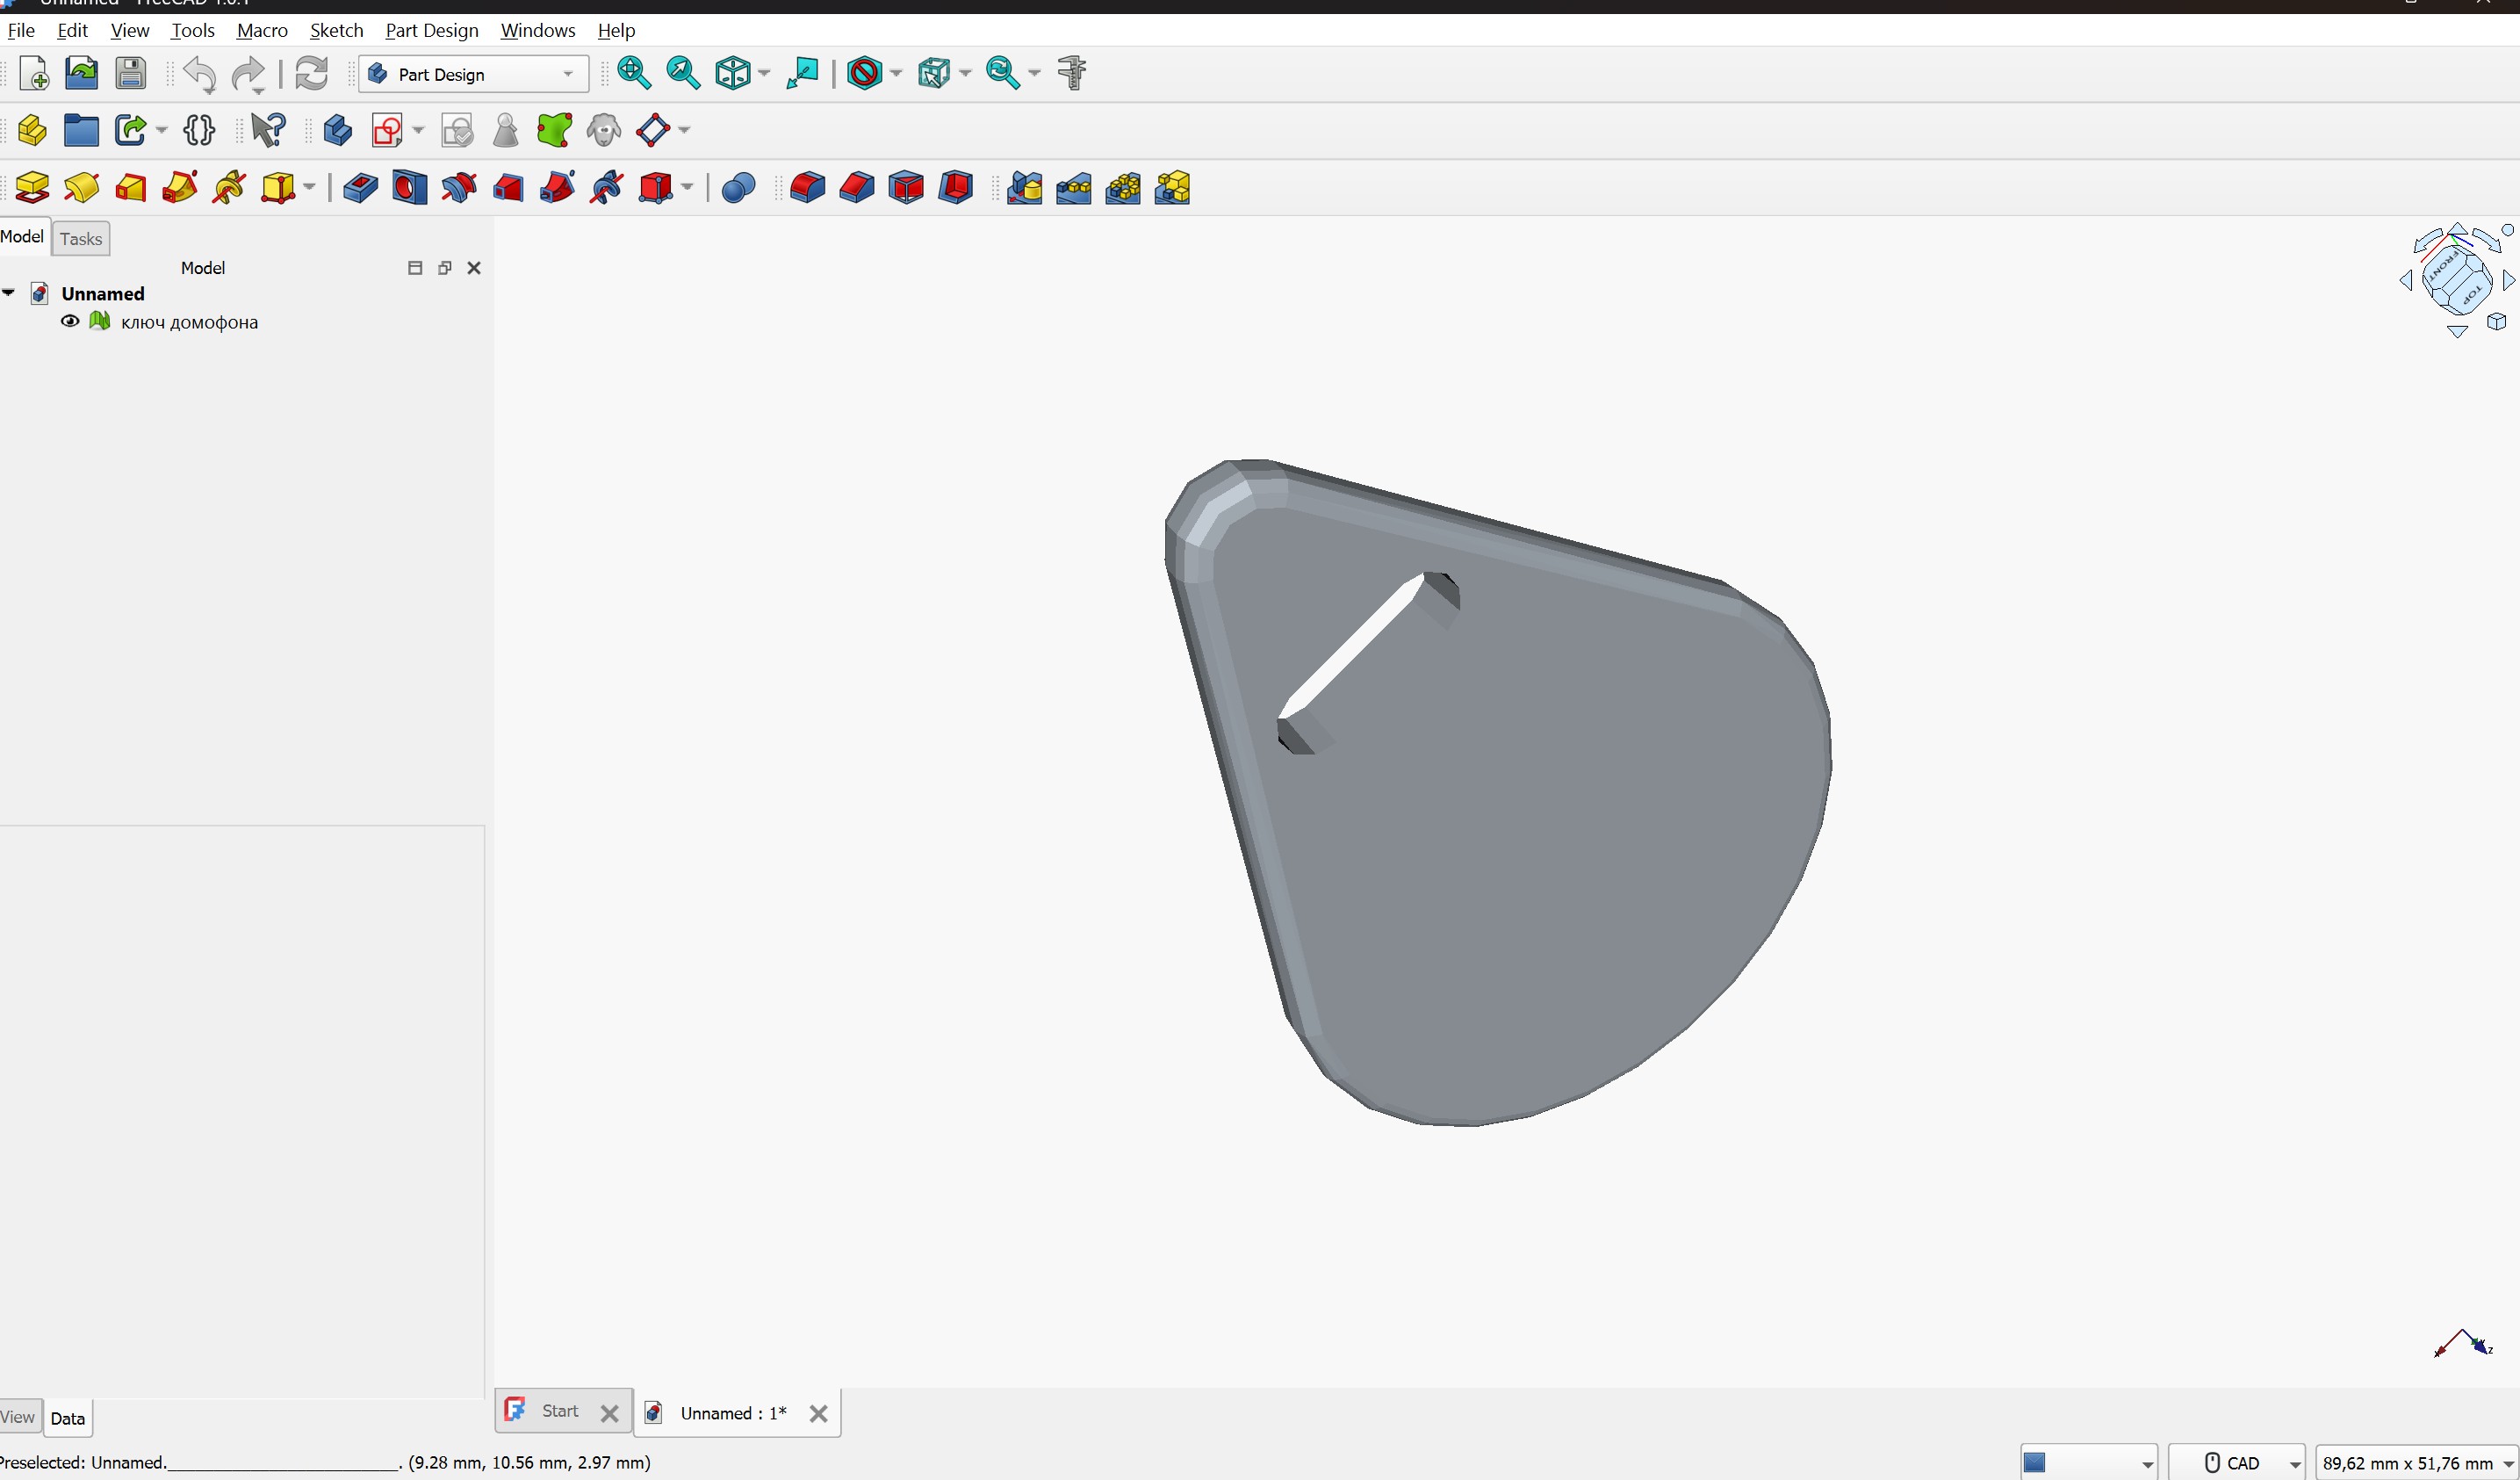The width and height of the screenshot is (2520, 1480).
Task: Open the measure tool icon
Action: pos(1072,73)
